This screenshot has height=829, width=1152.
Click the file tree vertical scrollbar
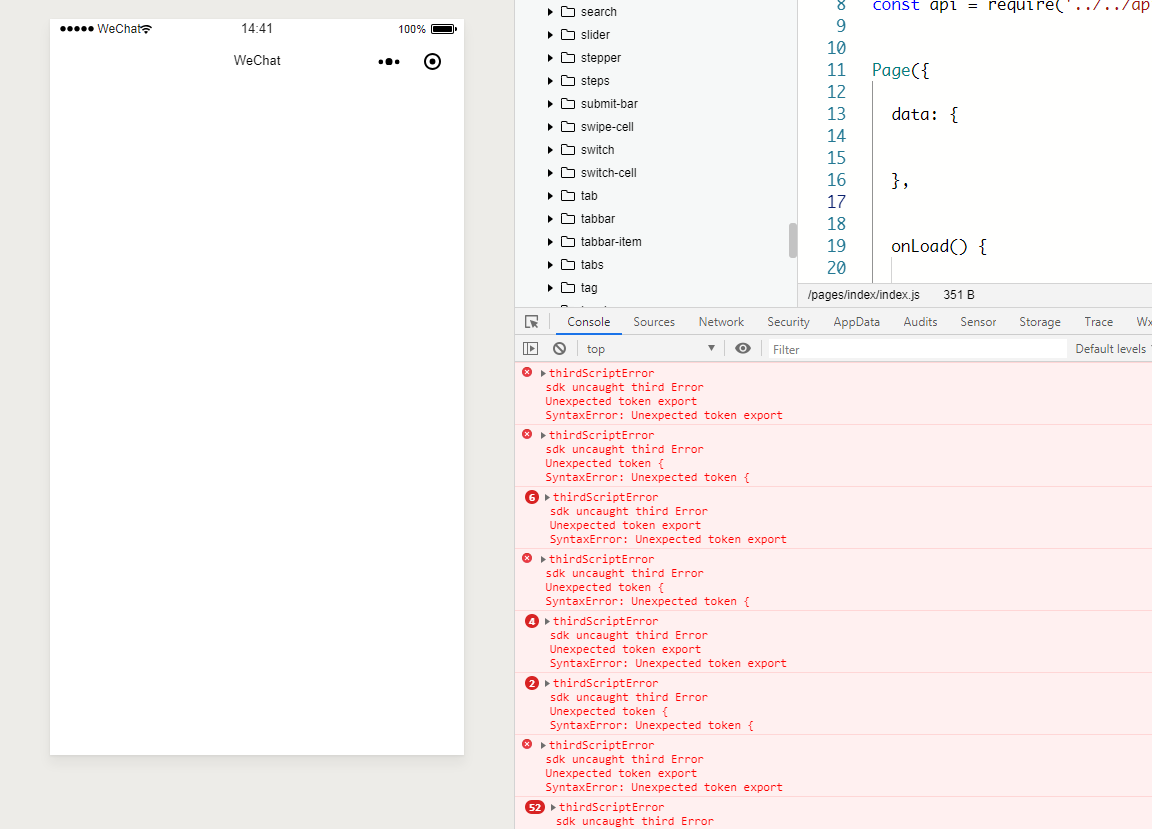tap(793, 240)
